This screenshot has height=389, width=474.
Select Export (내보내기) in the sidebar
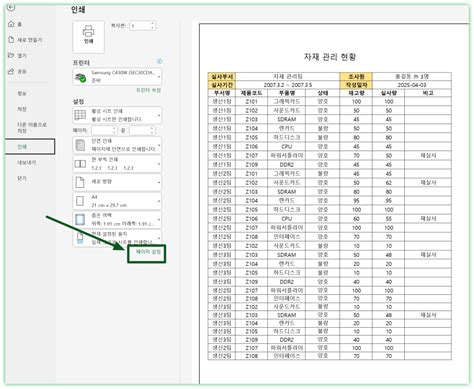pos(27,163)
